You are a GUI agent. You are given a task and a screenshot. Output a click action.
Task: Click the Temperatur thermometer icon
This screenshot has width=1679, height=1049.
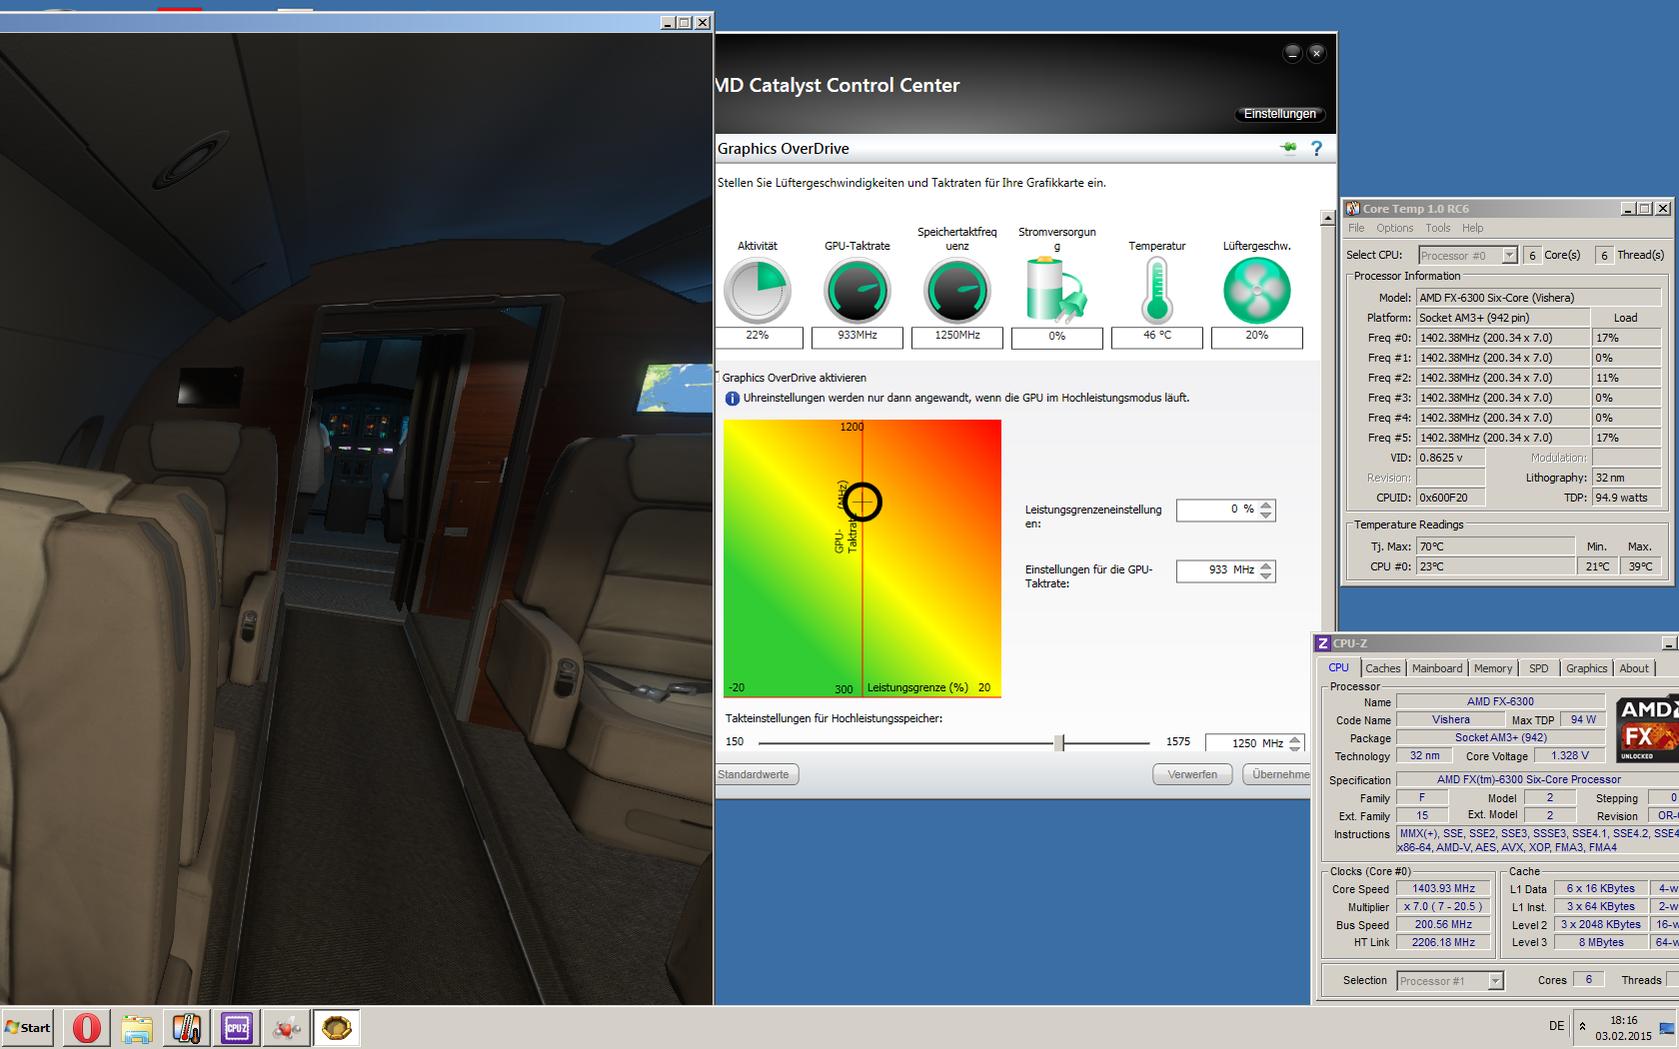1157,291
